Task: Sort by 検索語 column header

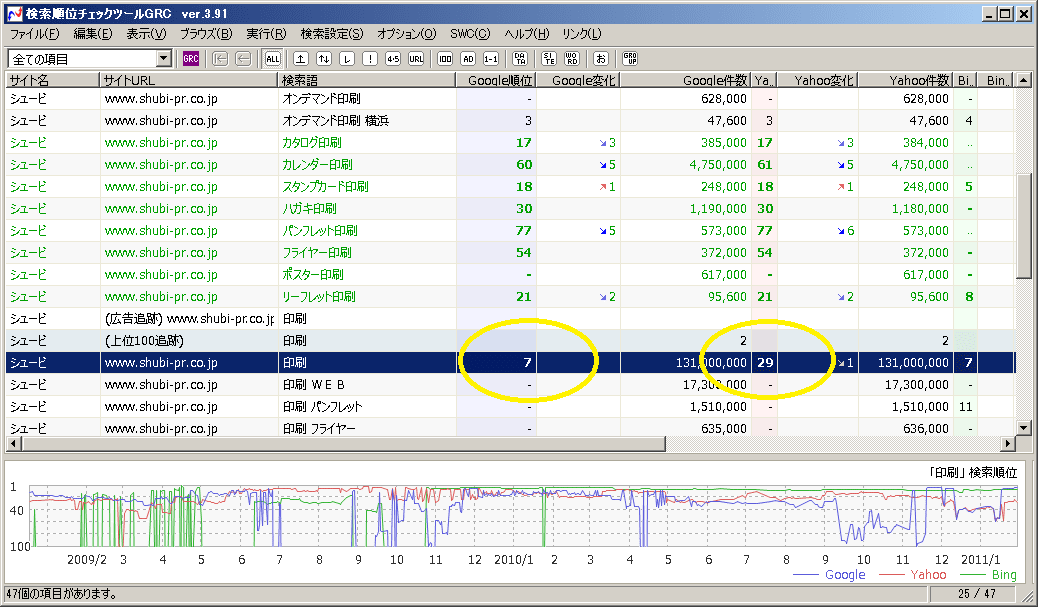Action: click(x=366, y=80)
